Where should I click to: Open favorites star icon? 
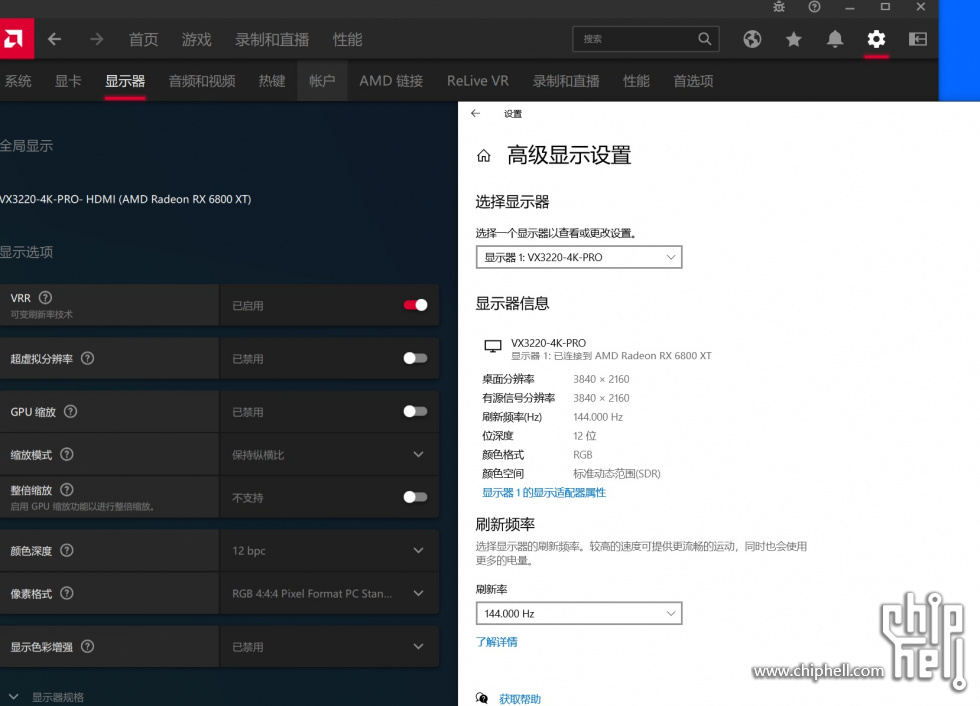(x=794, y=39)
